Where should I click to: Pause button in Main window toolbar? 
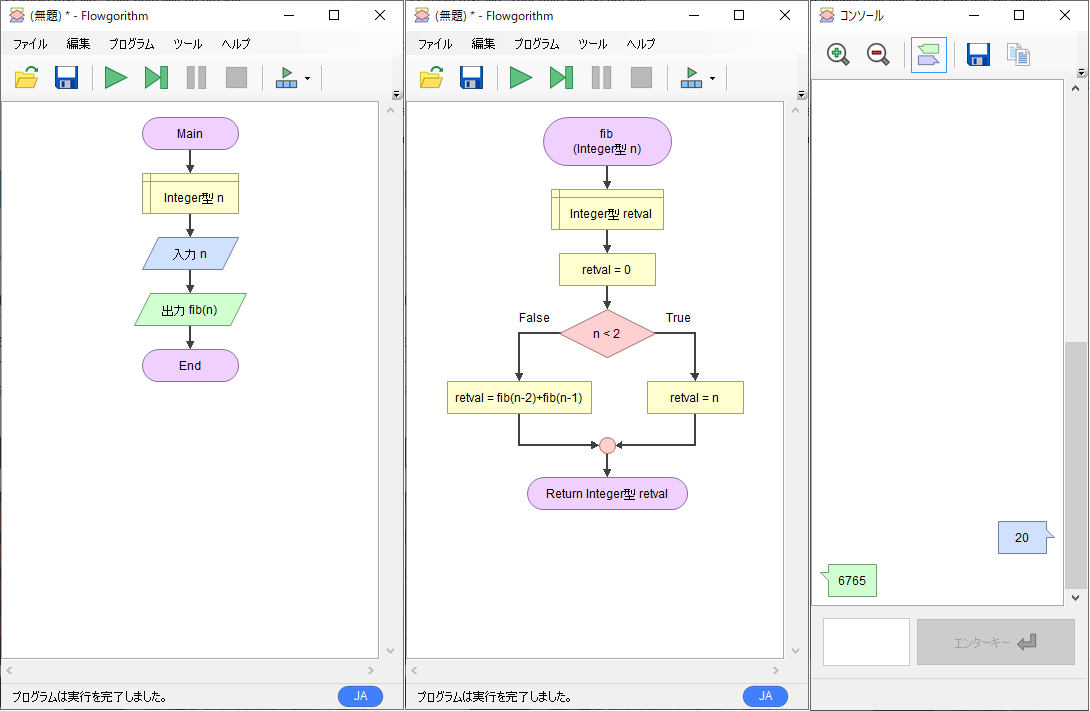coord(196,78)
